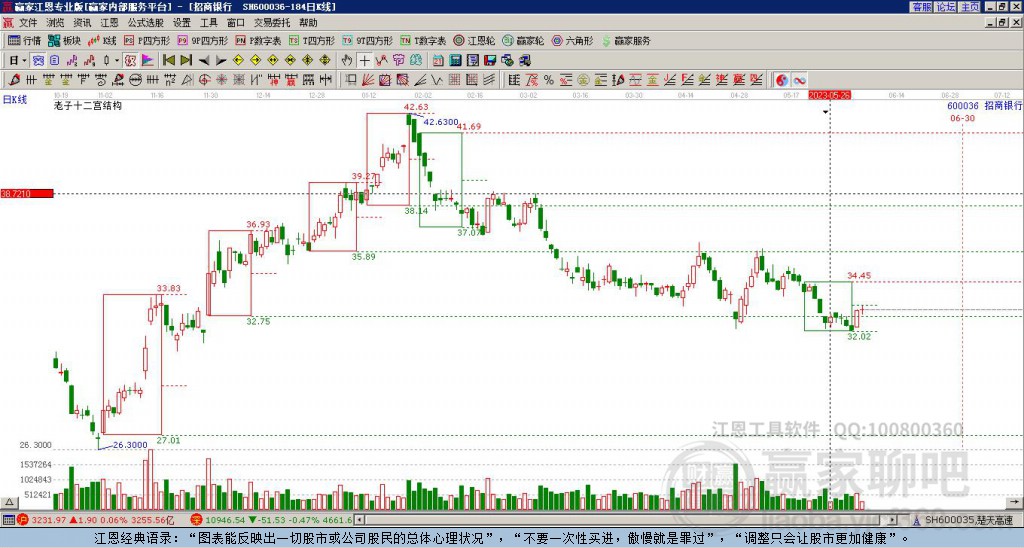Expand arrow beside candlestick style icon
This screenshot has height=548, width=1024.
tap(117, 60)
